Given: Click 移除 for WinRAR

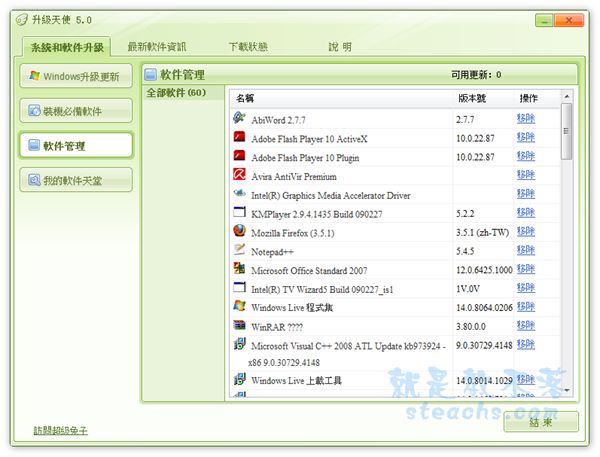Looking at the screenshot, I should coord(526,325).
